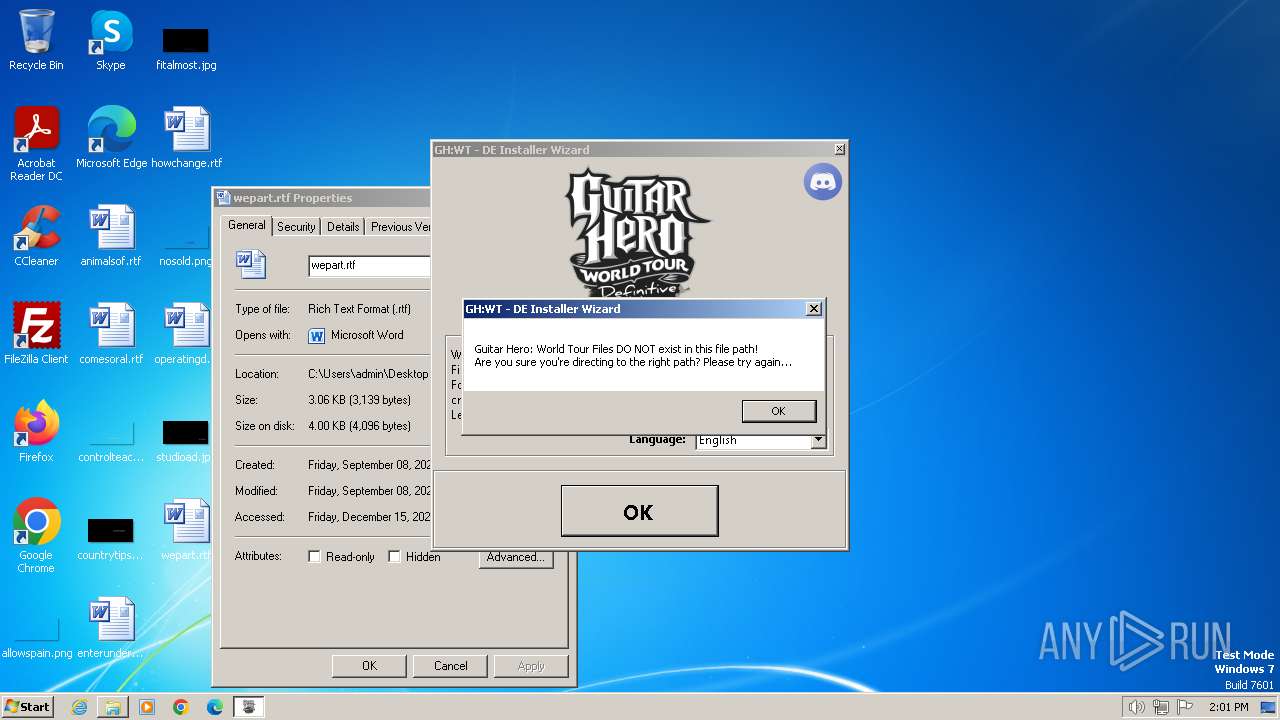Image resolution: width=1280 pixels, height=720 pixels.
Task: Open the Windows Start menu
Action: [x=28, y=707]
